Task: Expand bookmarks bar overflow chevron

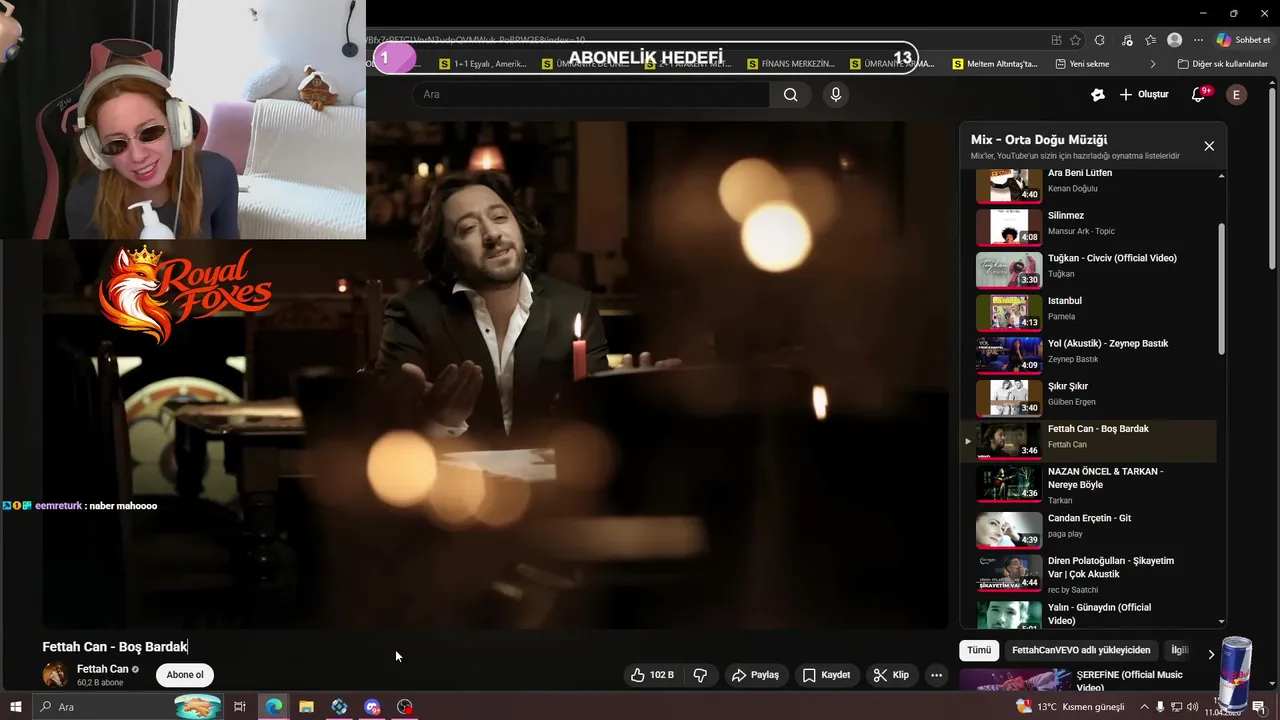Action: click(x=1153, y=64)
